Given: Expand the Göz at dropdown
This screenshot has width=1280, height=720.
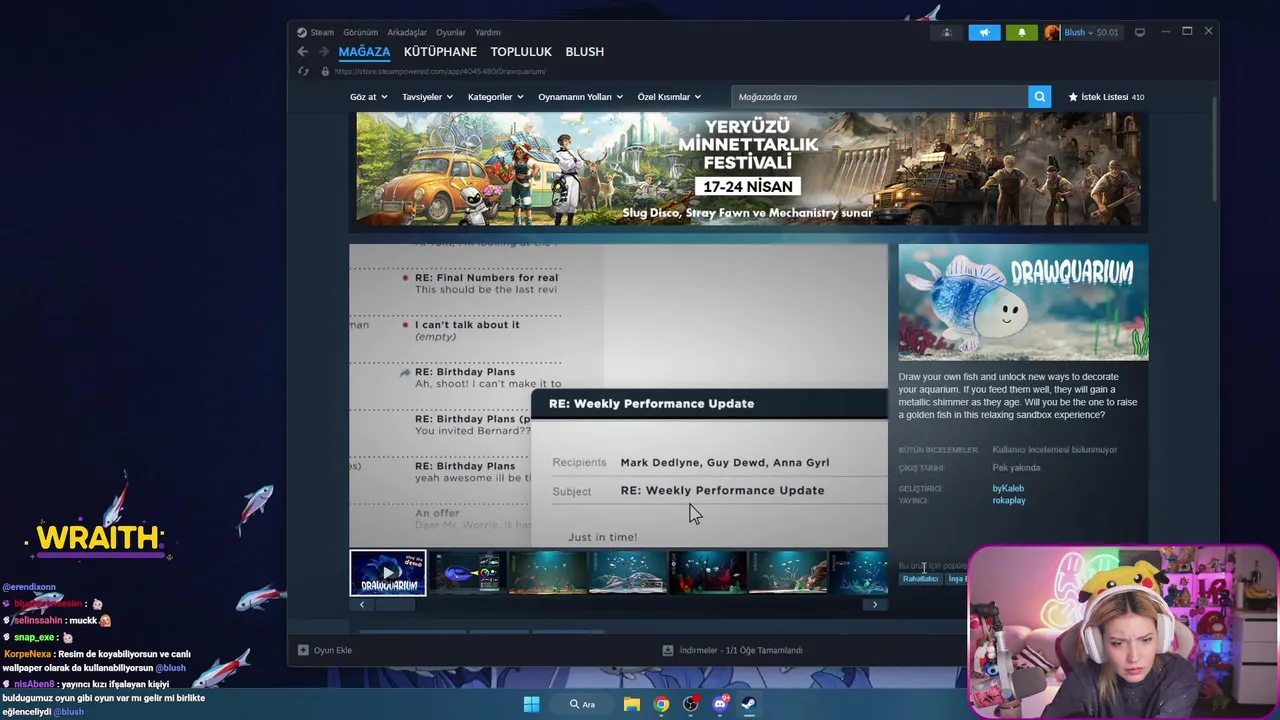Looking at the screenshot, I should (x=368, y=97).
